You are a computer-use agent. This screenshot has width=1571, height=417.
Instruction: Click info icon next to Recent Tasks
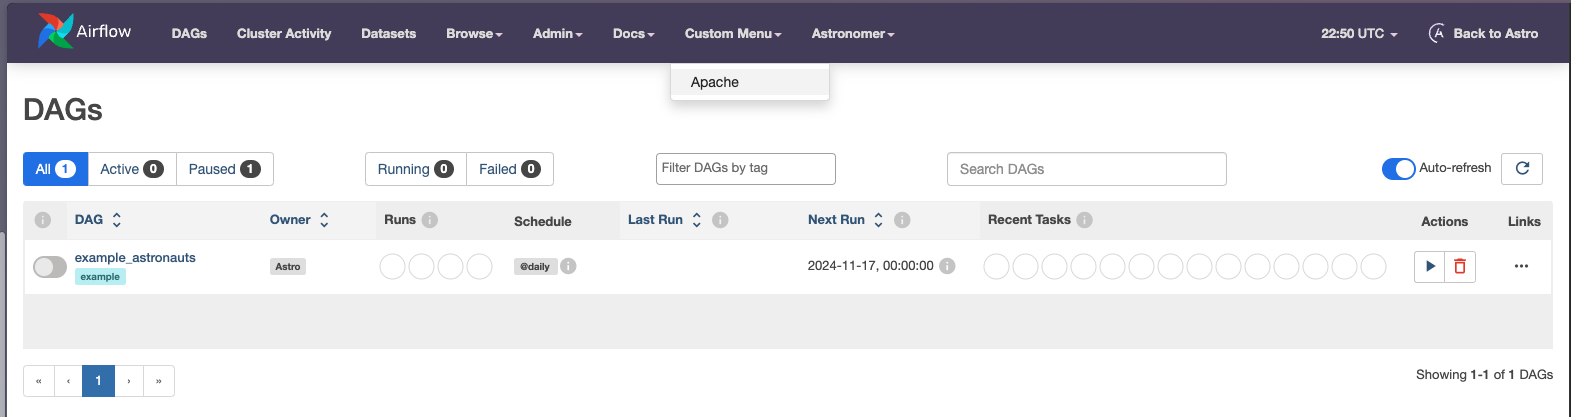click(1084, 220)
